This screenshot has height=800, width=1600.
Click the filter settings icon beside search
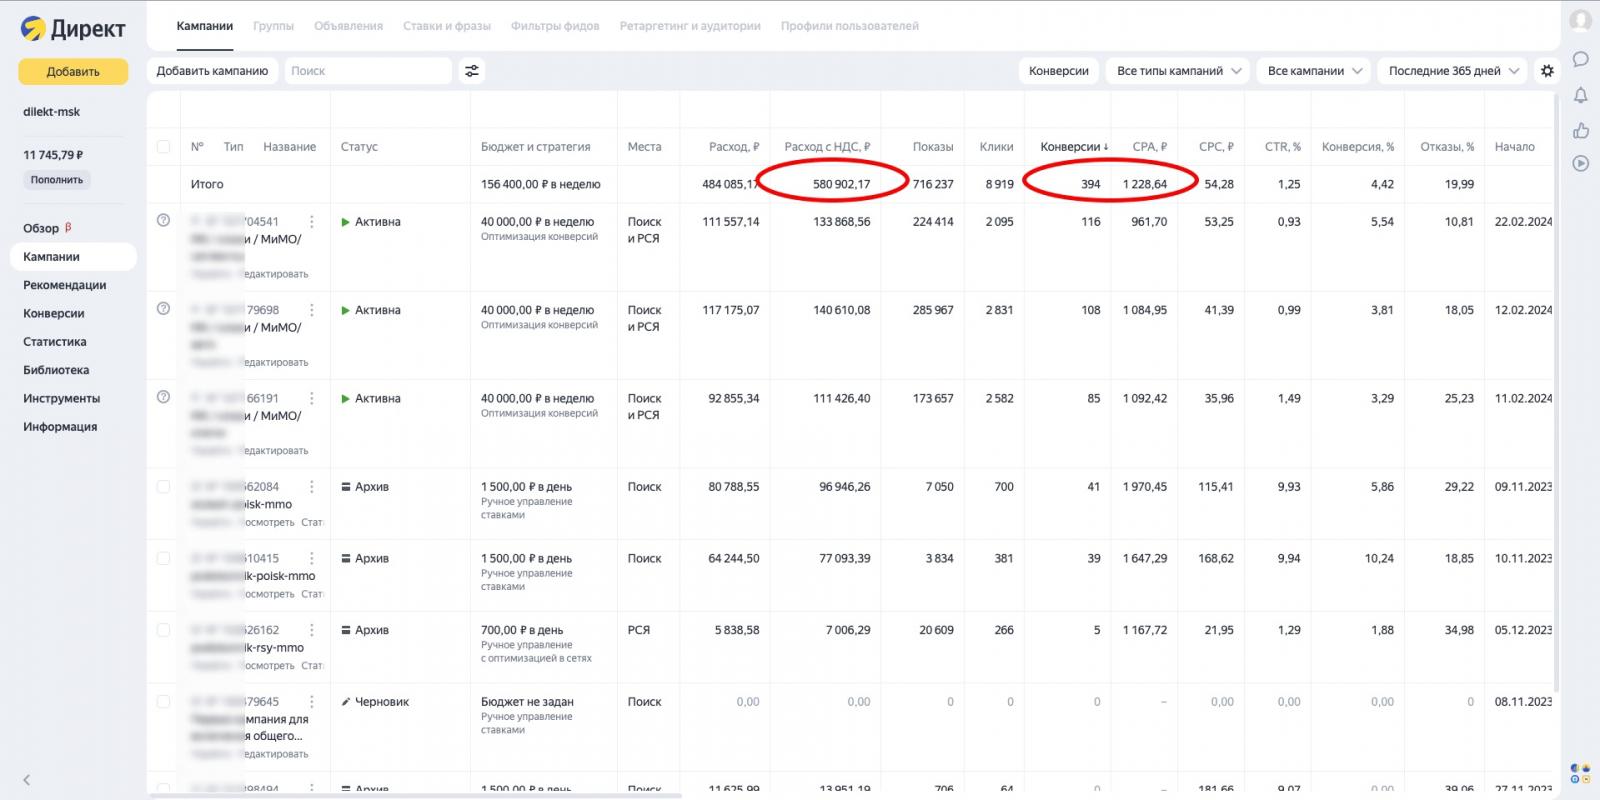click(x=472, y=71)
